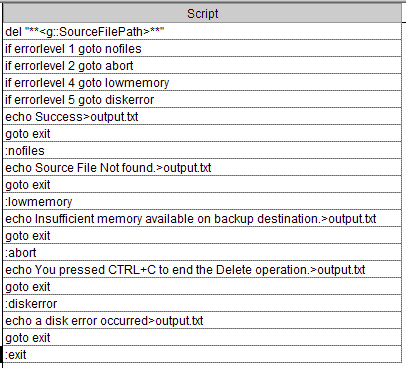The height and width of the screenshot is (368, 406).
Task: Click the ':lowmemory' label row
Action: point(202,202)
